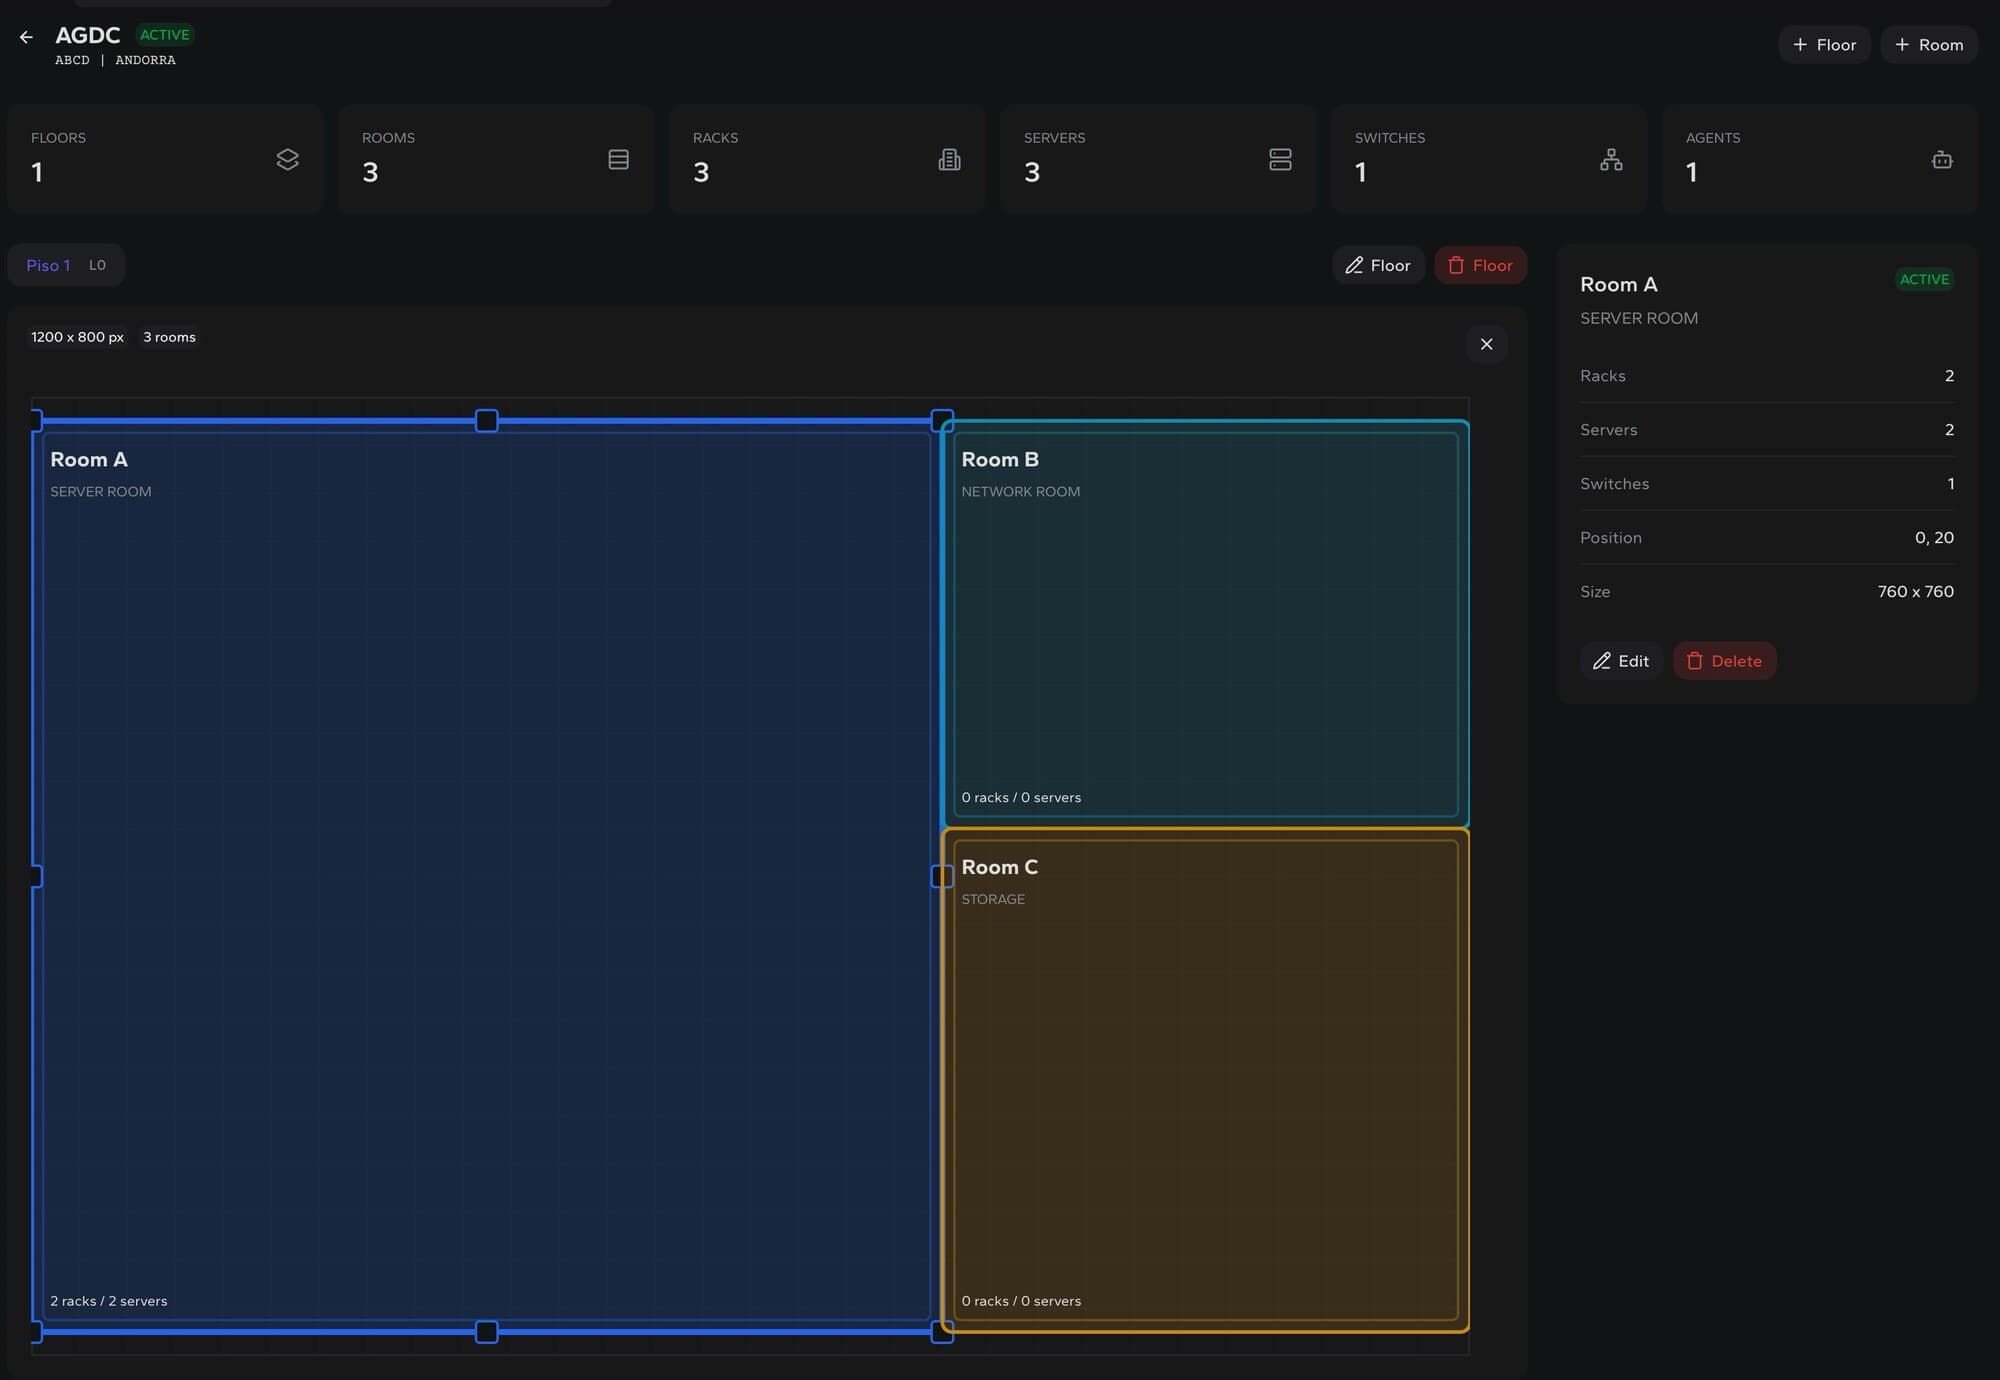Click the ACTIVE badge next to AGDC
The height and width of the screenshot is (1380, 2000).
(164, 35)
